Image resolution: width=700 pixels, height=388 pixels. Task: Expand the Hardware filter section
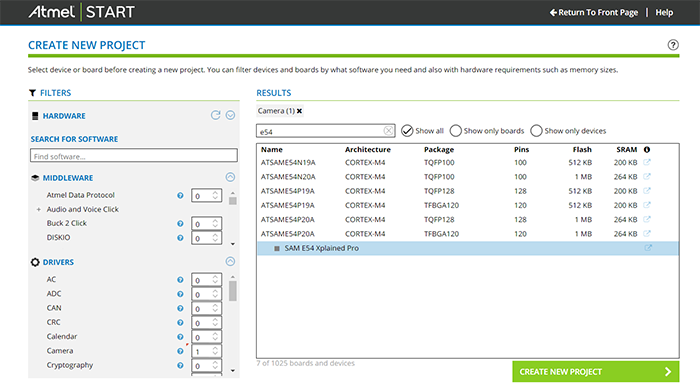pyautogui.click(x=230, y=115)
